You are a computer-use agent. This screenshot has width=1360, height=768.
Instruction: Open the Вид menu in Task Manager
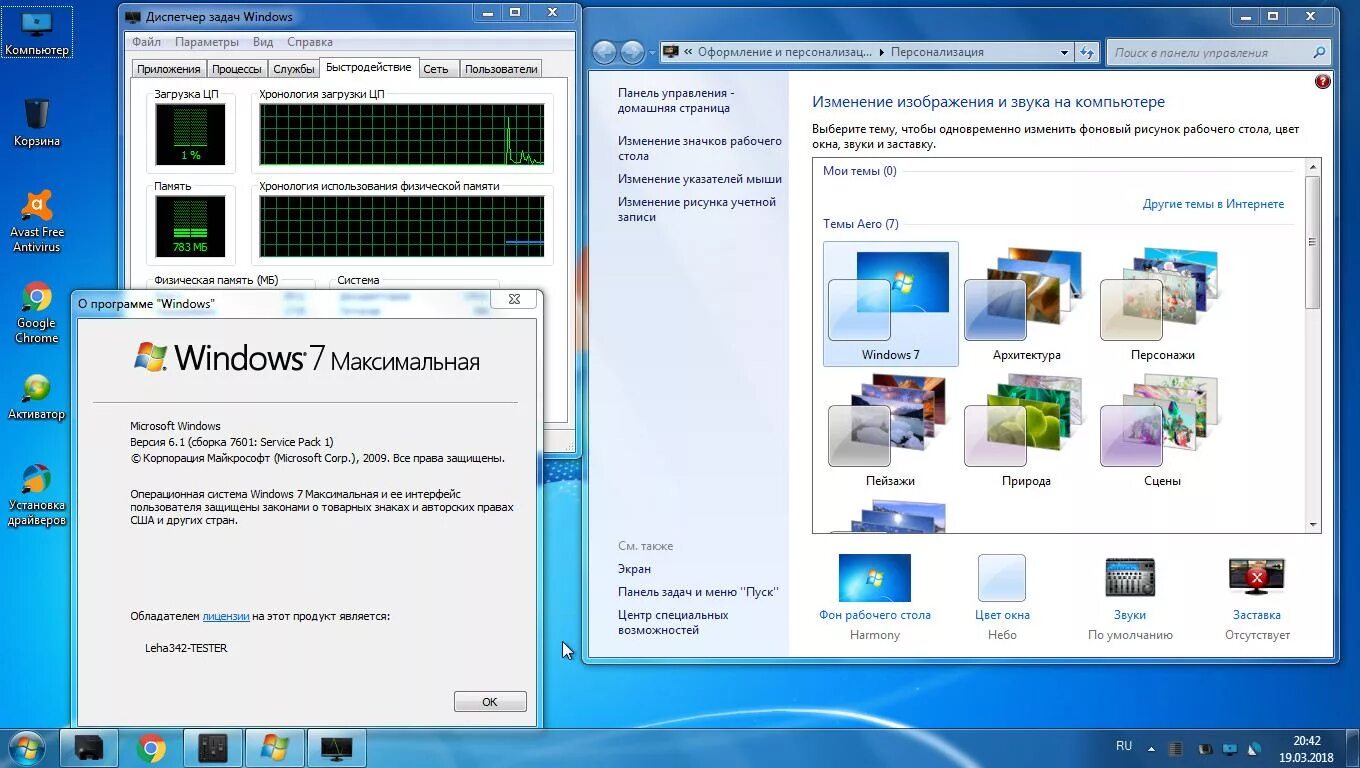point(263,42)
